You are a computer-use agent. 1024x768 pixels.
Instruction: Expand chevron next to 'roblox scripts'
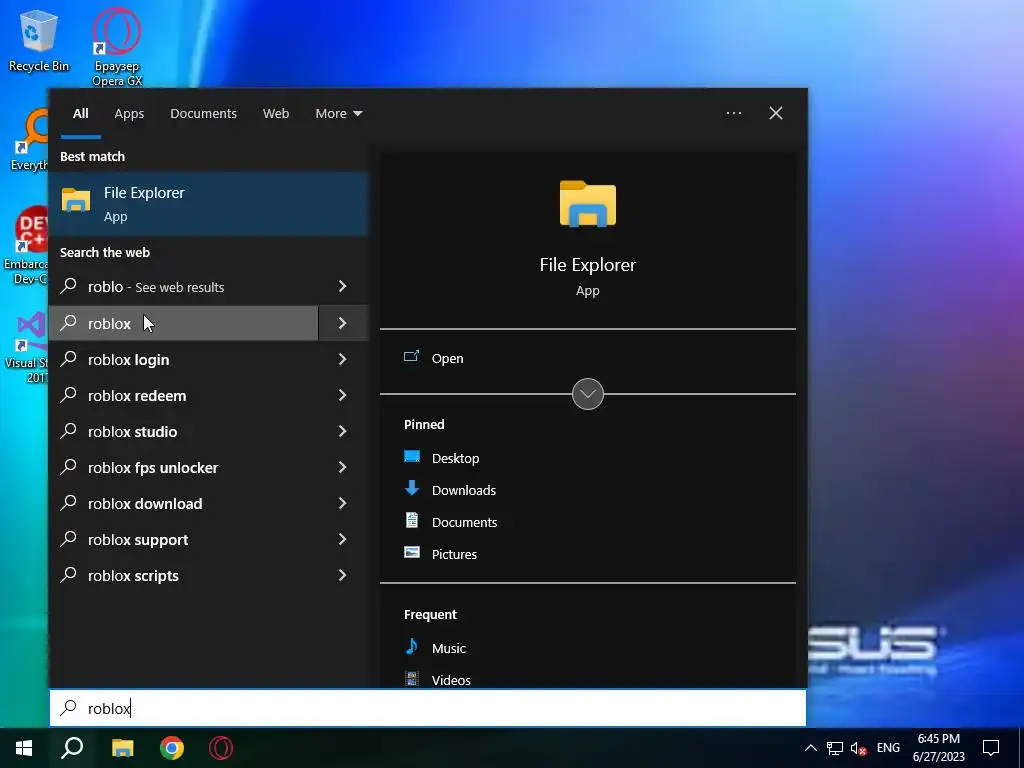click(x=343, y=574)
